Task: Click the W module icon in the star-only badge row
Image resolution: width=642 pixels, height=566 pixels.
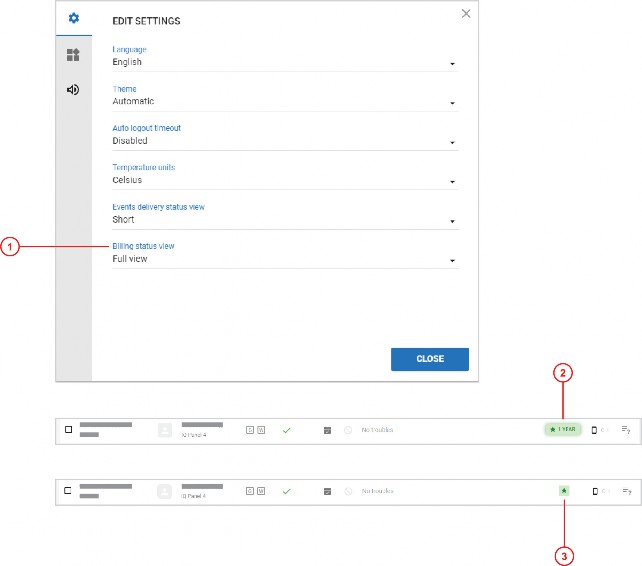Action: pos(261,491)
